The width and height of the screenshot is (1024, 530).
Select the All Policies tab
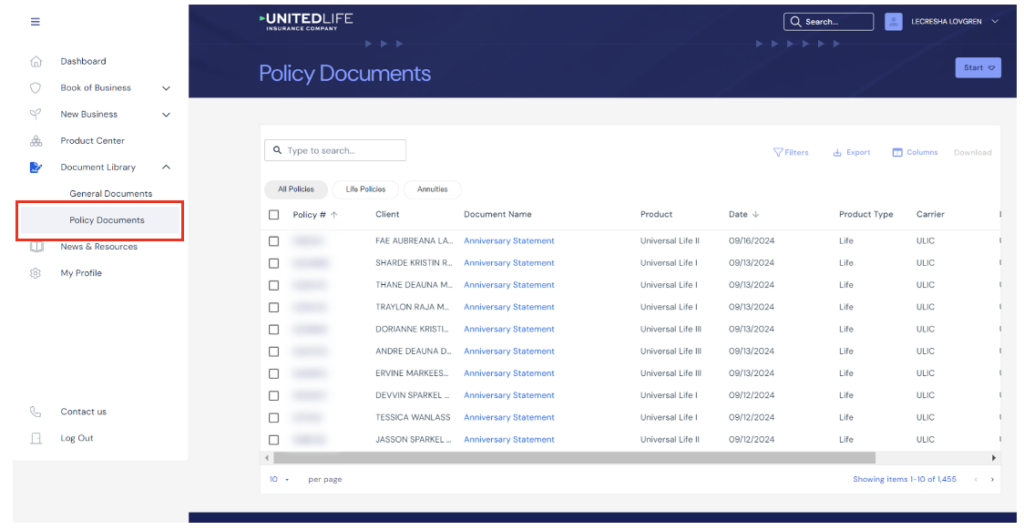pos(296,189)
